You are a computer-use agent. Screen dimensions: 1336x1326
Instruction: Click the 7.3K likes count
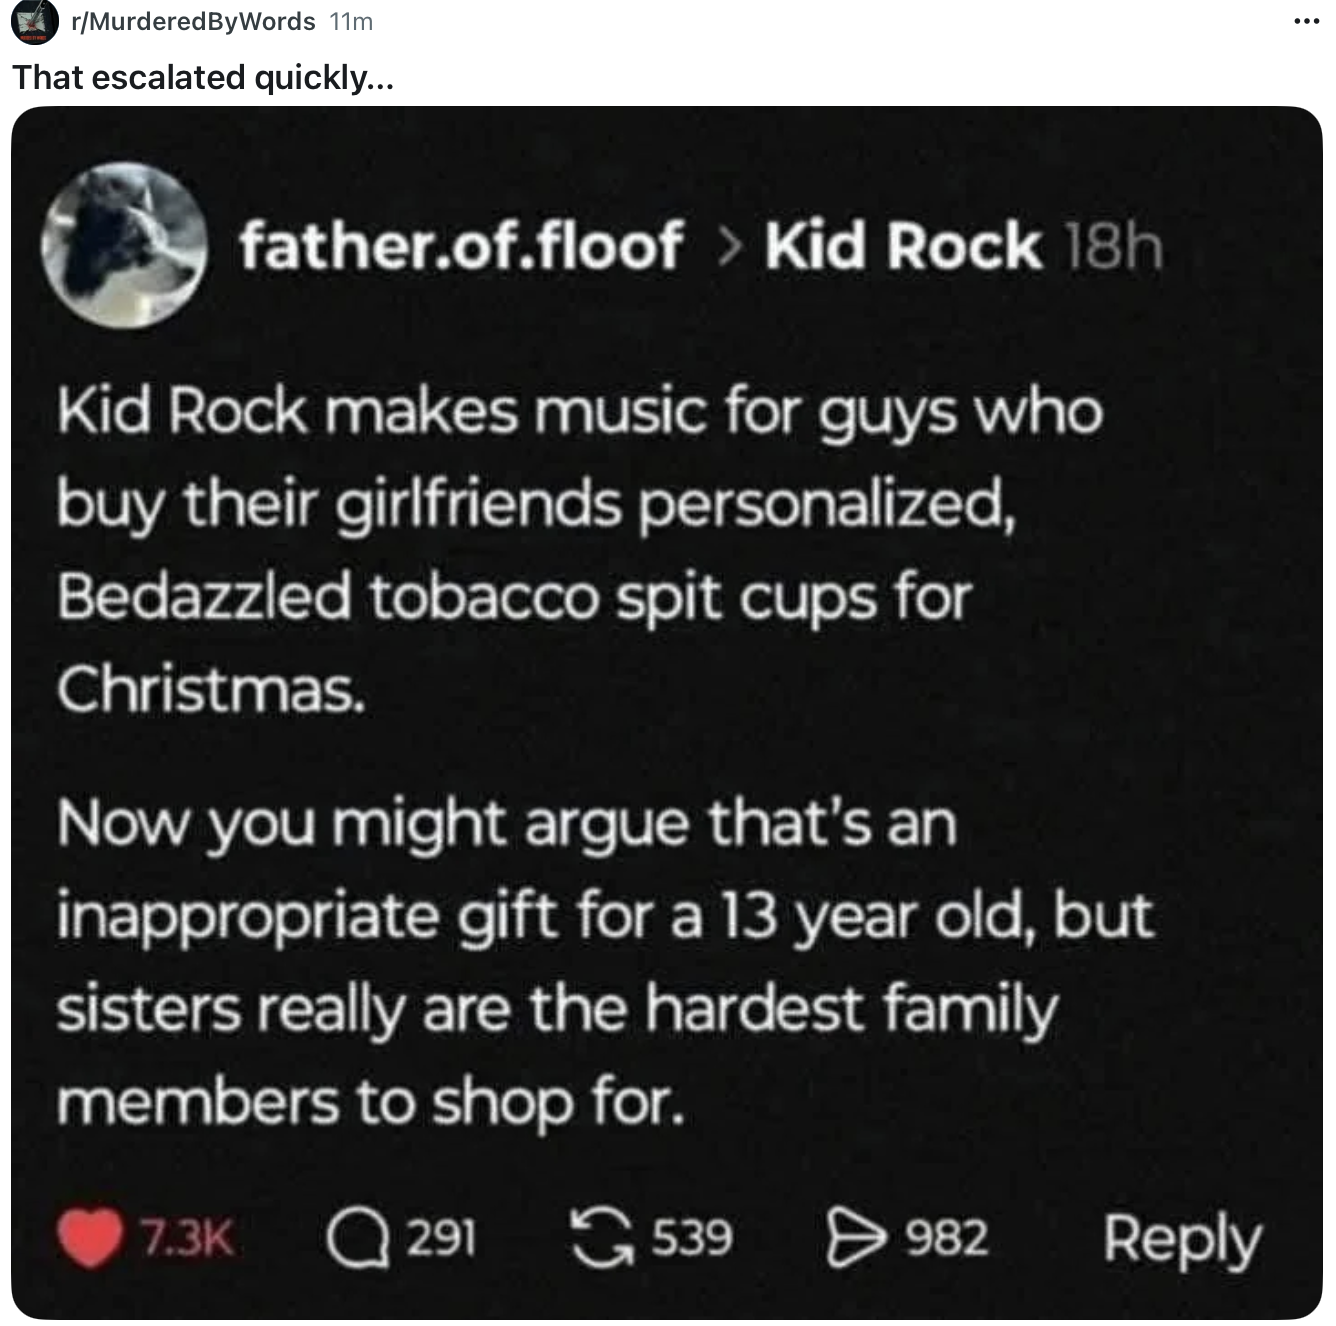tap(187, 1239)
